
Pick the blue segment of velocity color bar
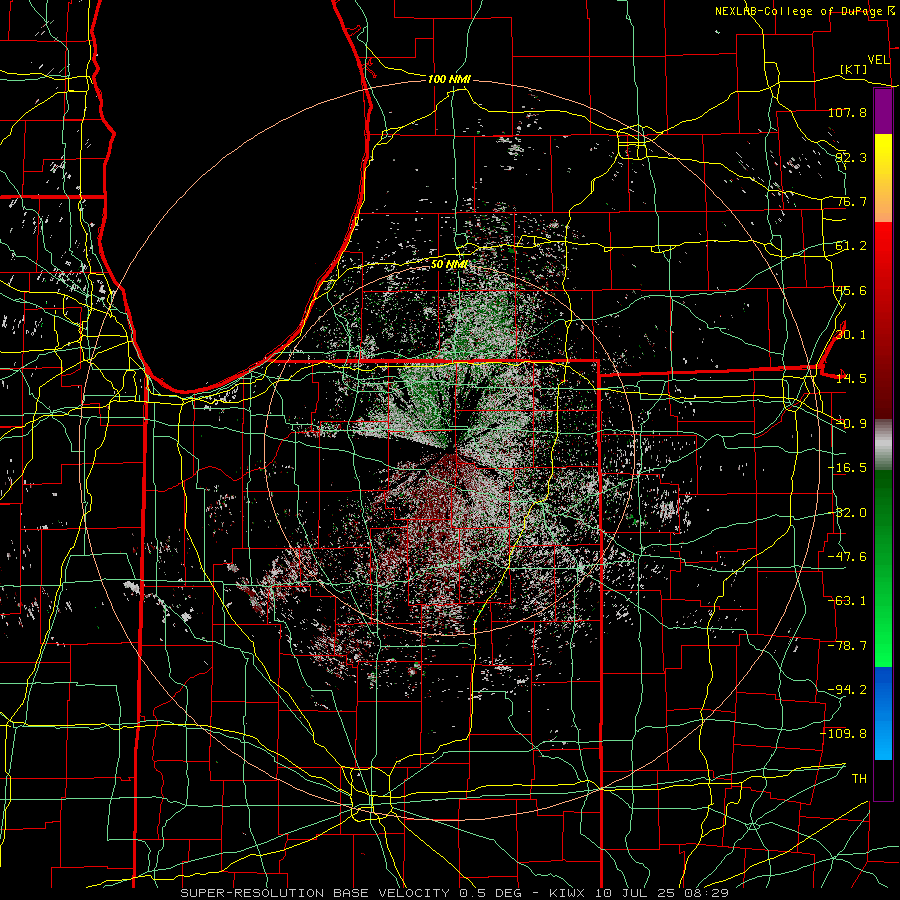[x=883, y=713]
